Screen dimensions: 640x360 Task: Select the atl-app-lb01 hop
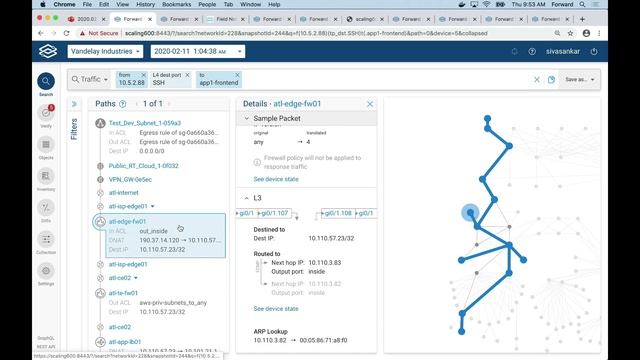tap(124, 342)
